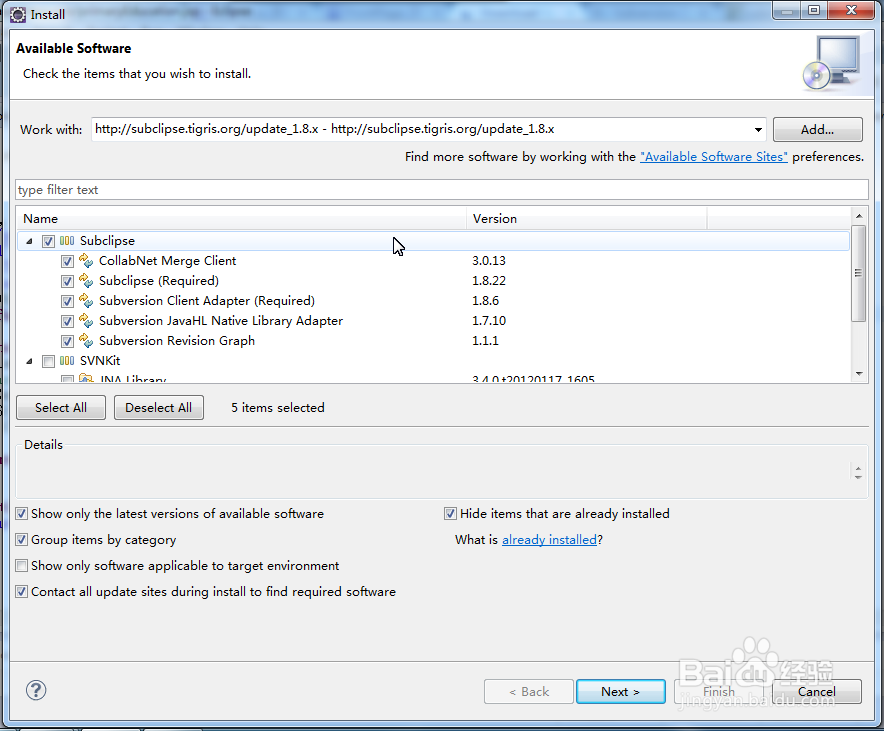Open the already installed link
The width and height of the screenshot is (884, 731).
click(x=549, y=540)
